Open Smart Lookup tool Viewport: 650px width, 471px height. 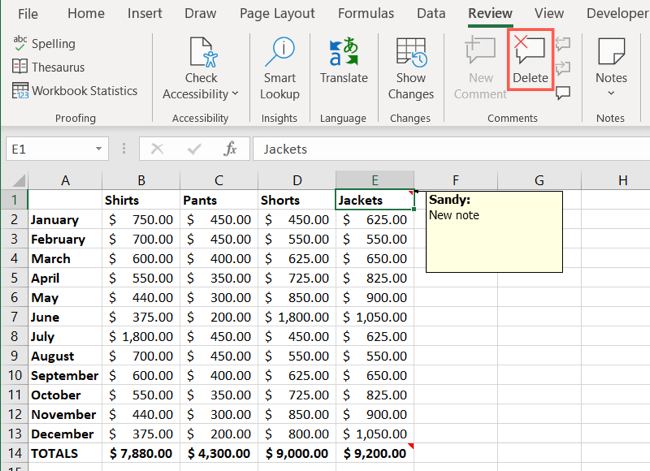point(279,68)
